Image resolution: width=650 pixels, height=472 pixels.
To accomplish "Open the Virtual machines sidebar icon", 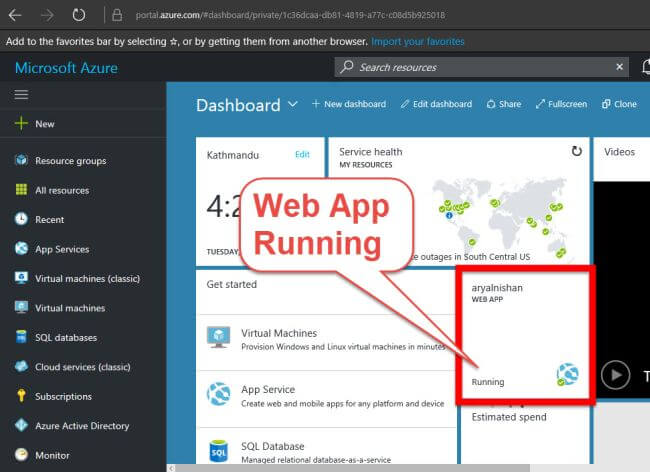I will click(21, 307).
